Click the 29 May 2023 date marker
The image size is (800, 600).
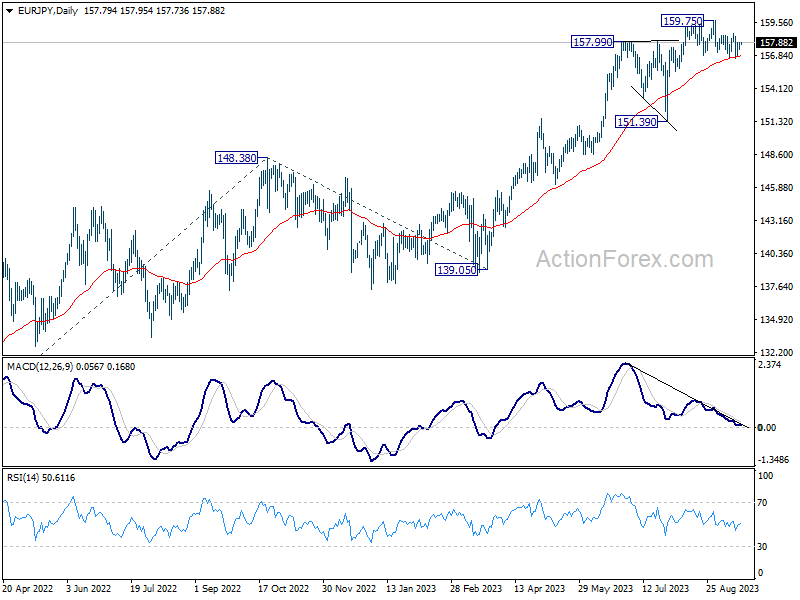coord(605,588)
